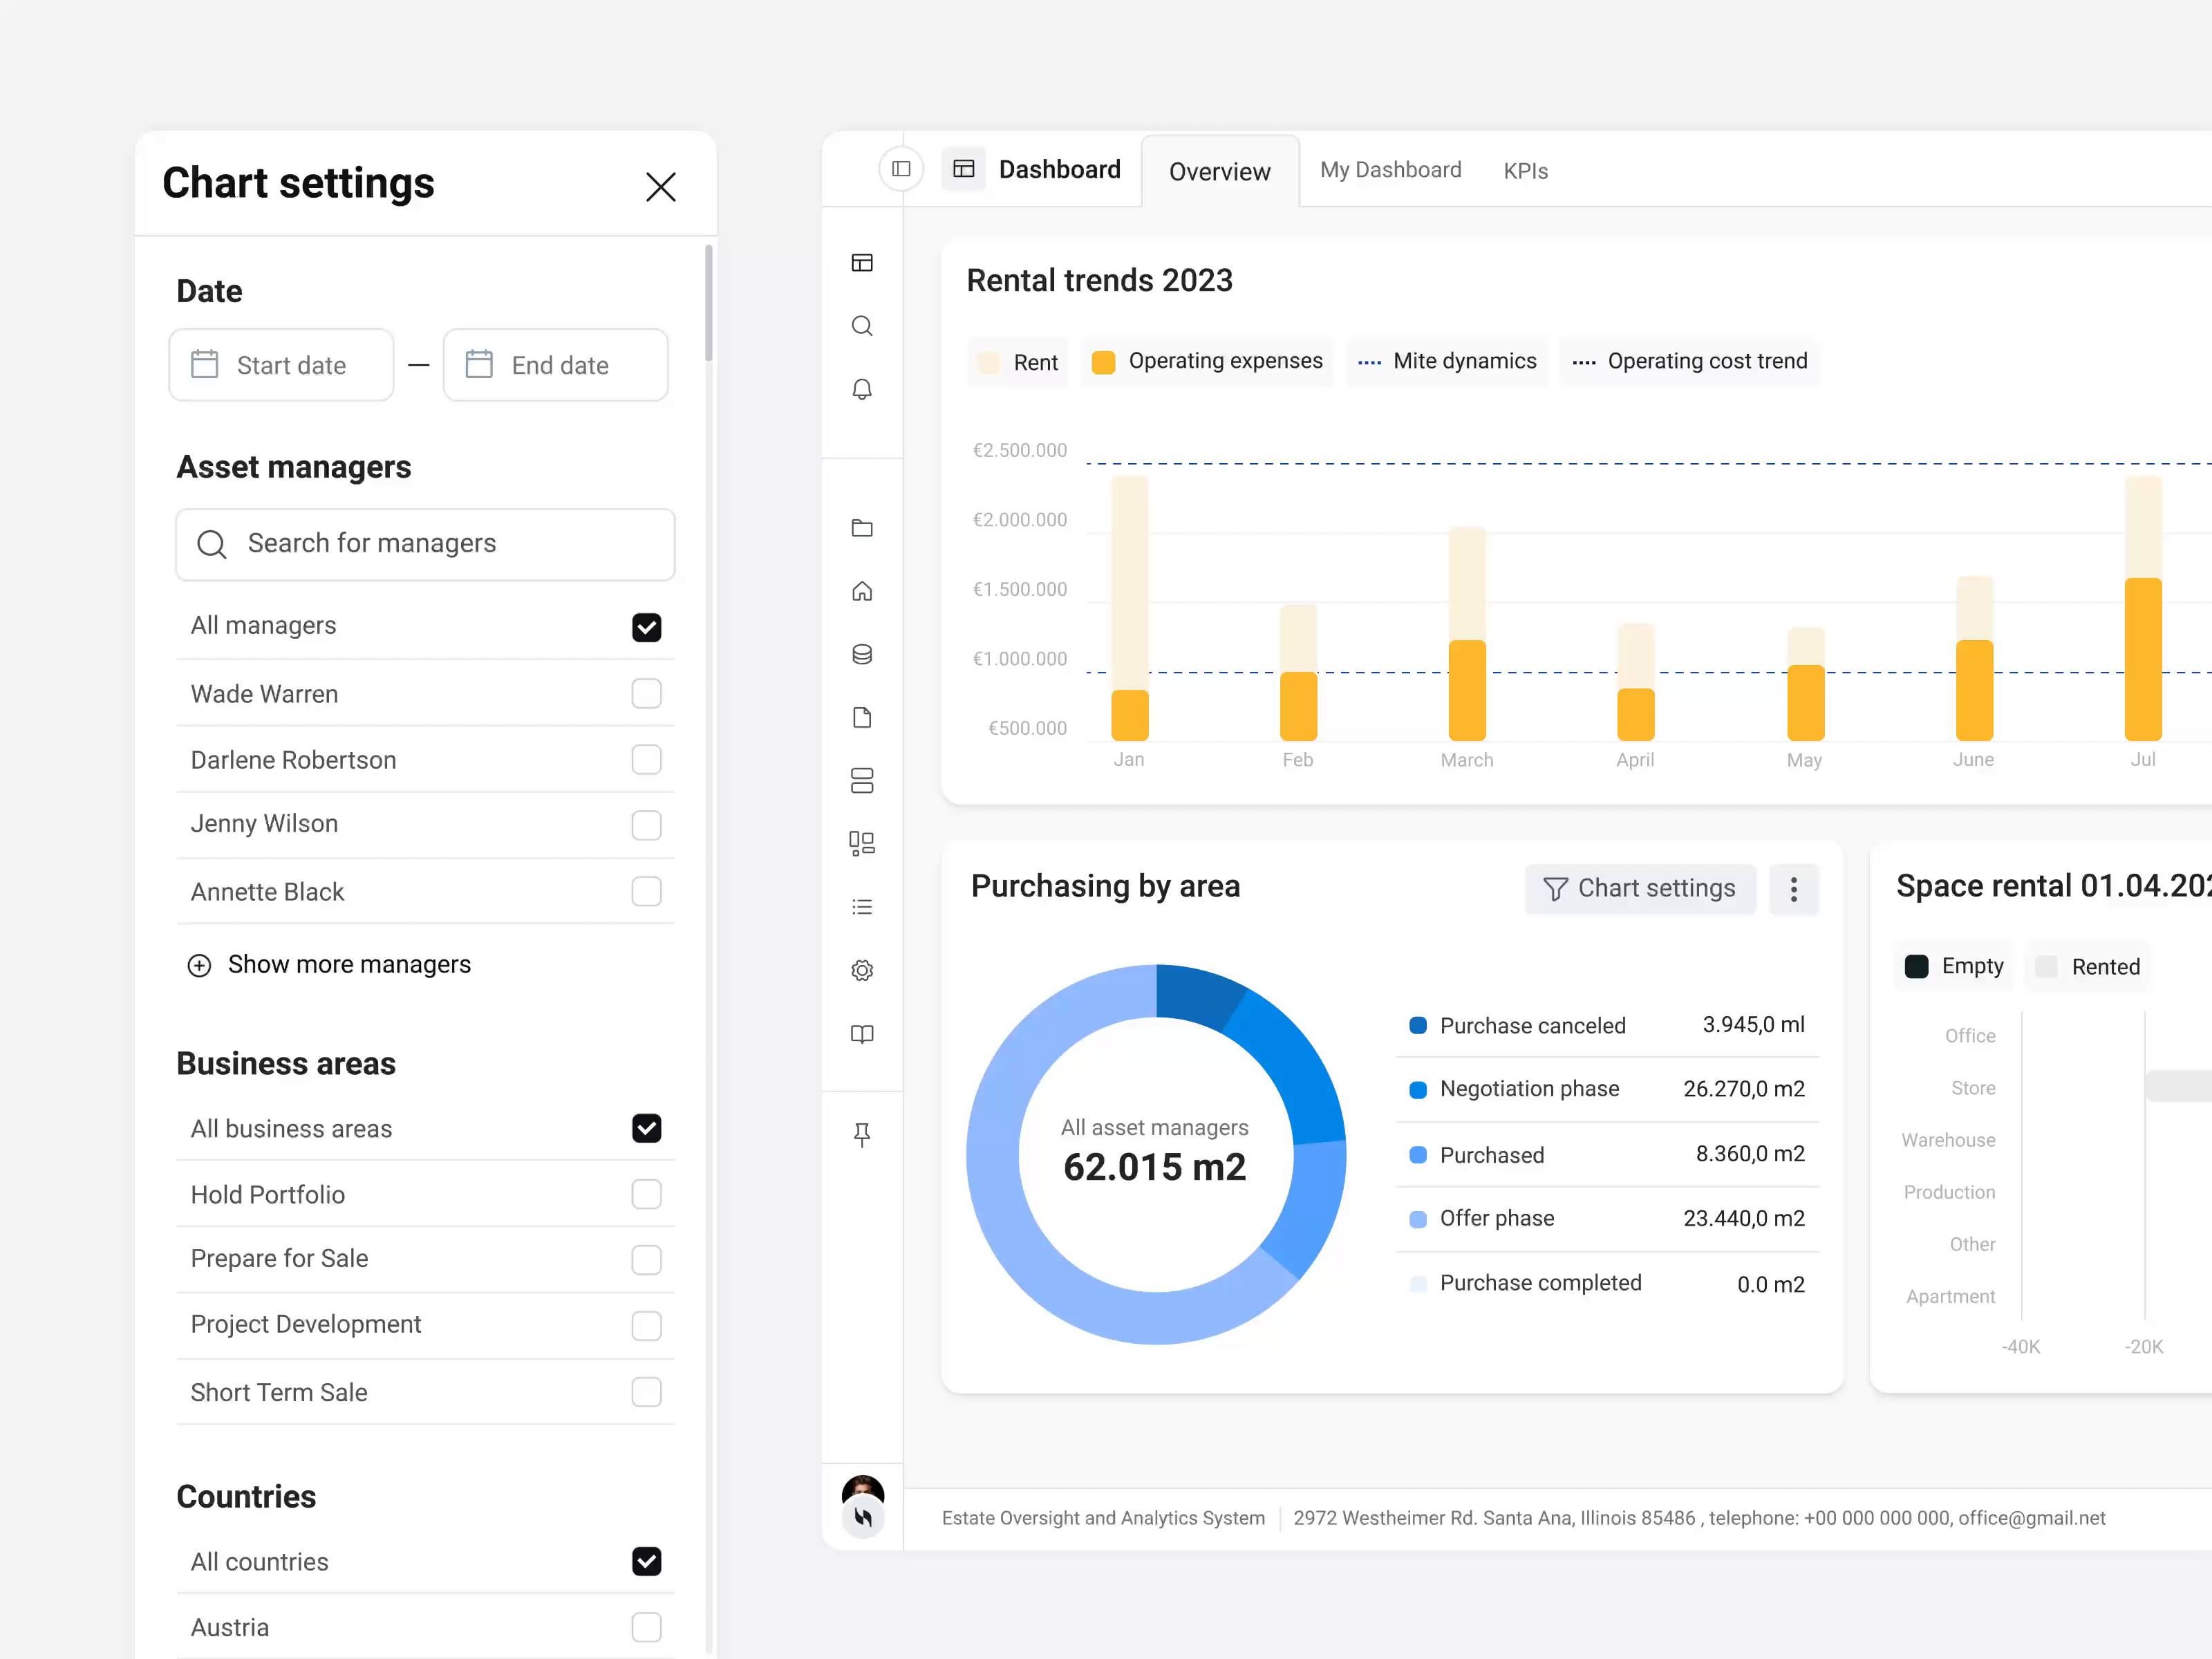Uncheck the All managers checkbox
The height and width of the screenshot is (1659, 2212).
647,627
